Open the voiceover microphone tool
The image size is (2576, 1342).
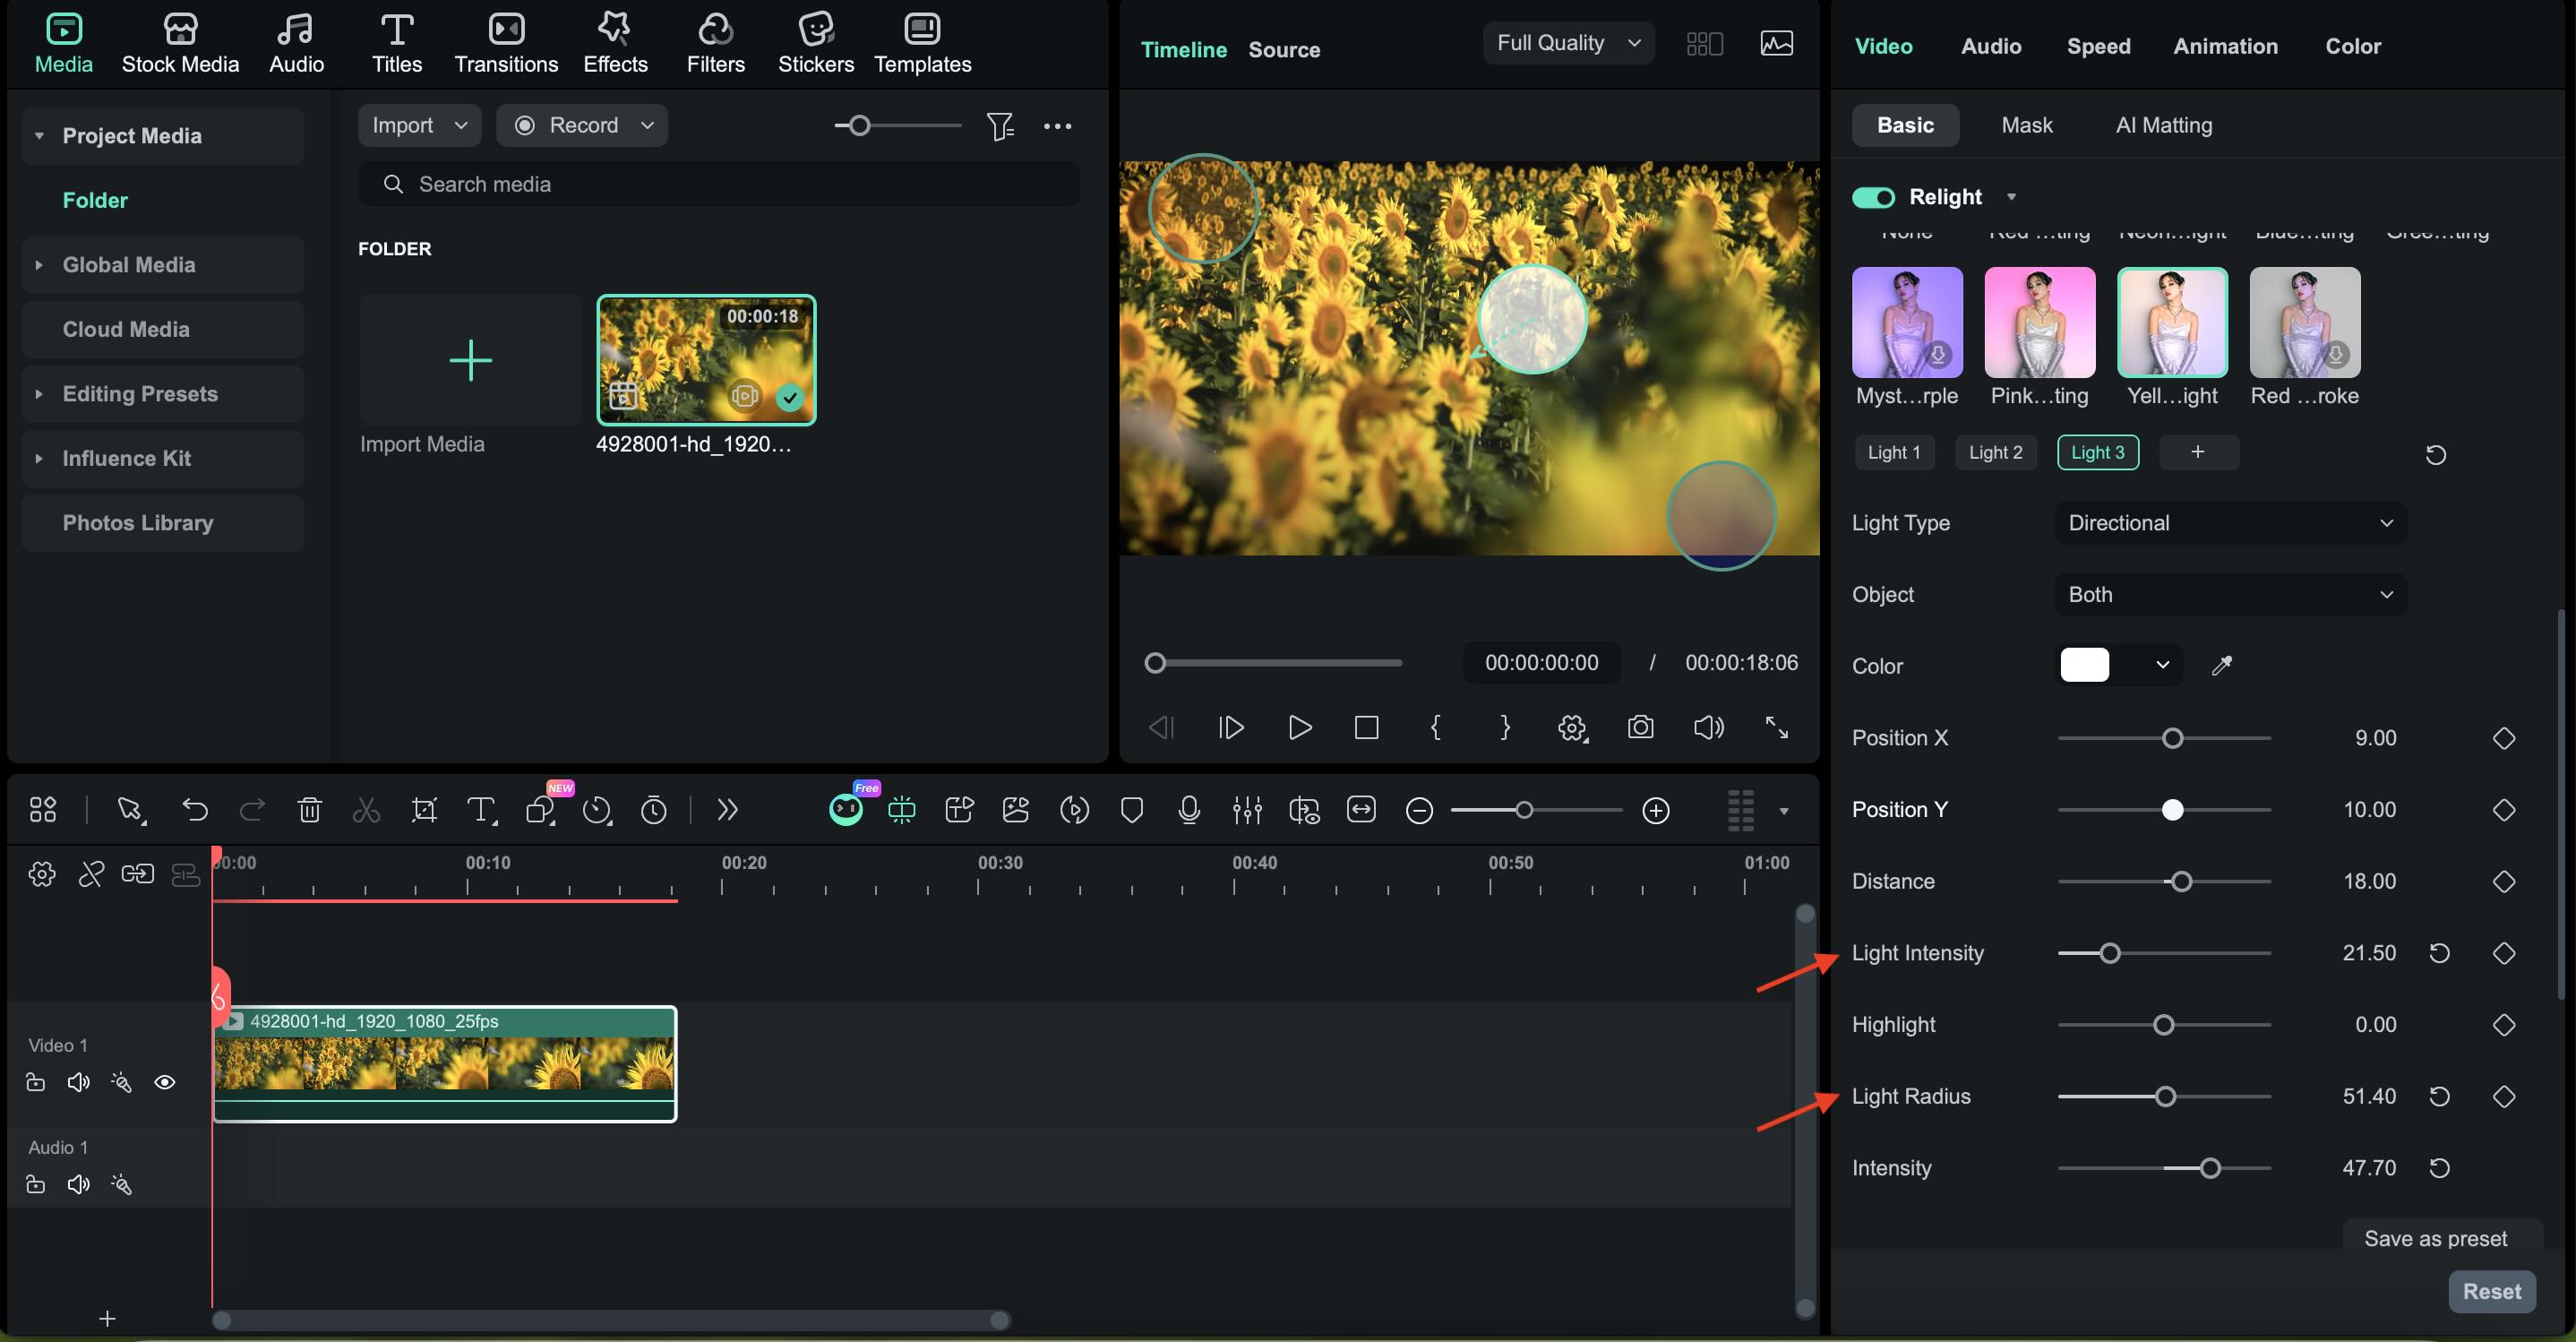pos(1188,809)
